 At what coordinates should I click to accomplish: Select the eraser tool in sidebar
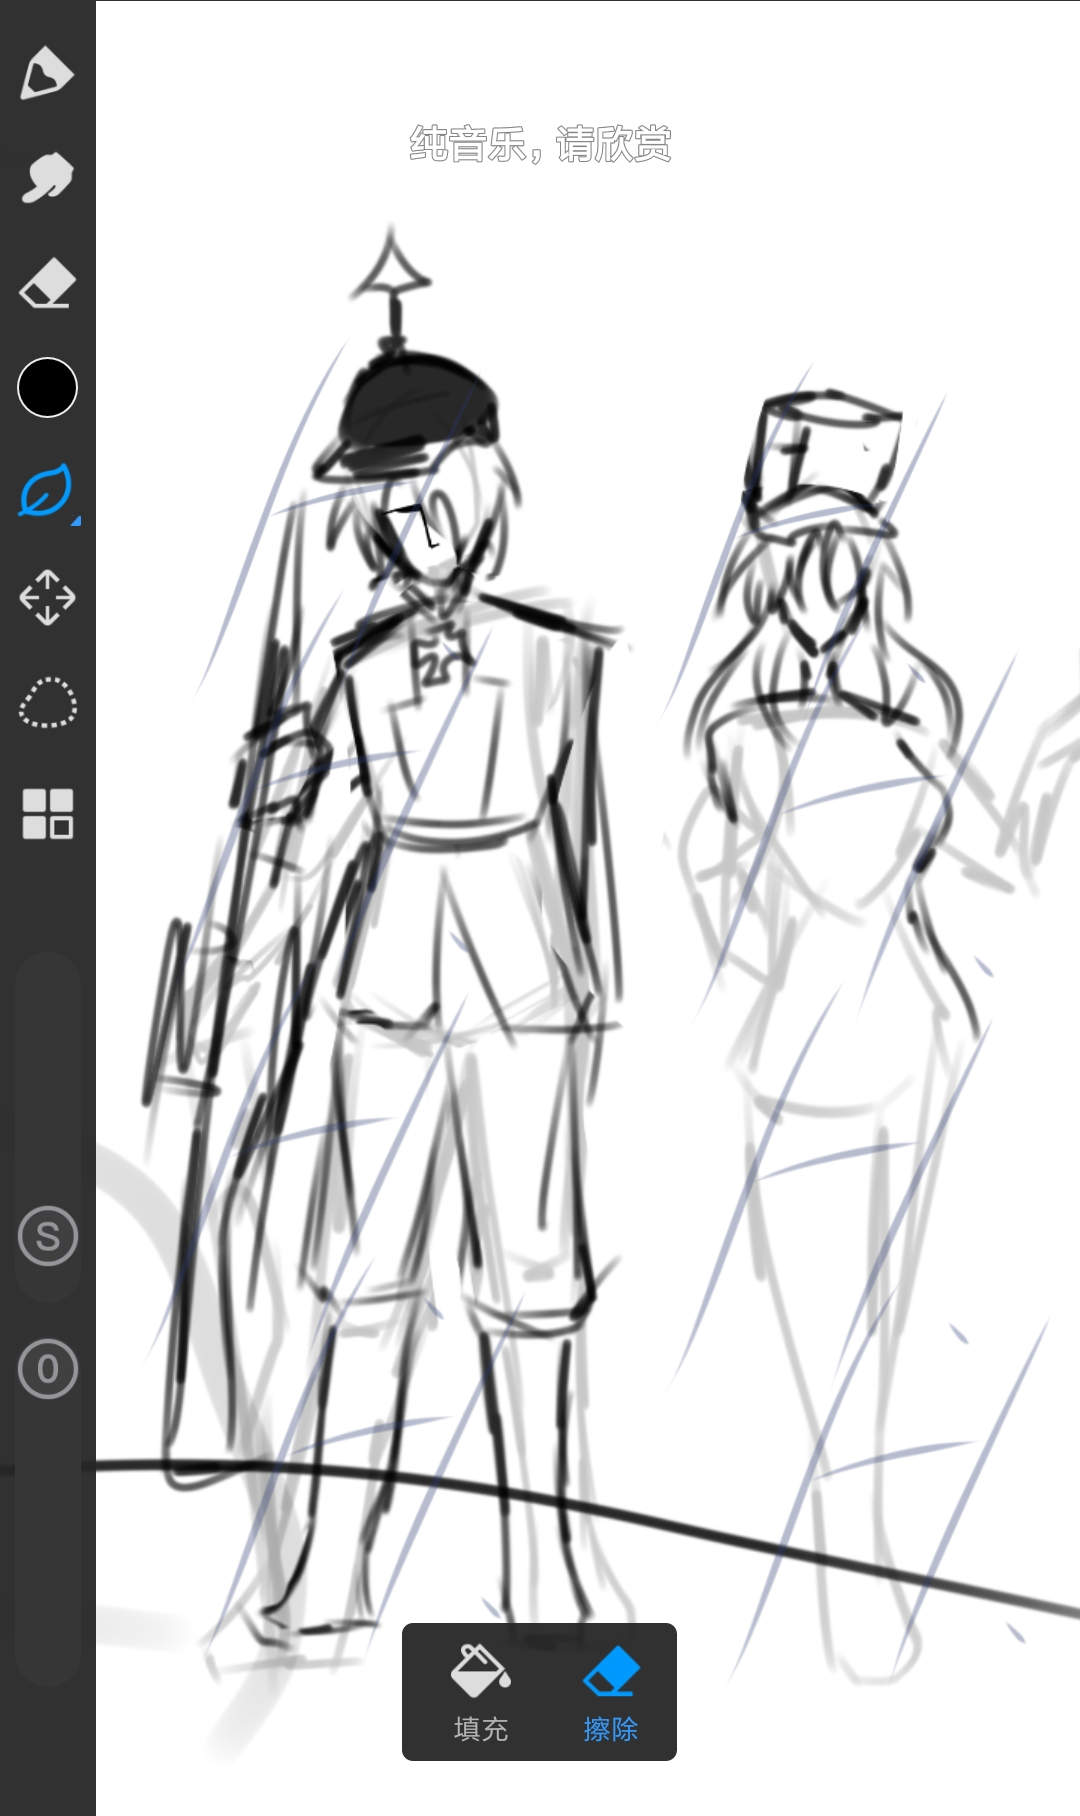pyautogui.click(x=47, y=284)
